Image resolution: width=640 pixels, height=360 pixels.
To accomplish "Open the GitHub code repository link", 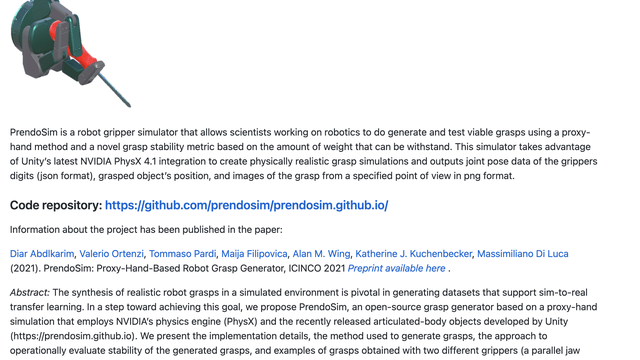I will pyautogui.click(x=247, y=205).
